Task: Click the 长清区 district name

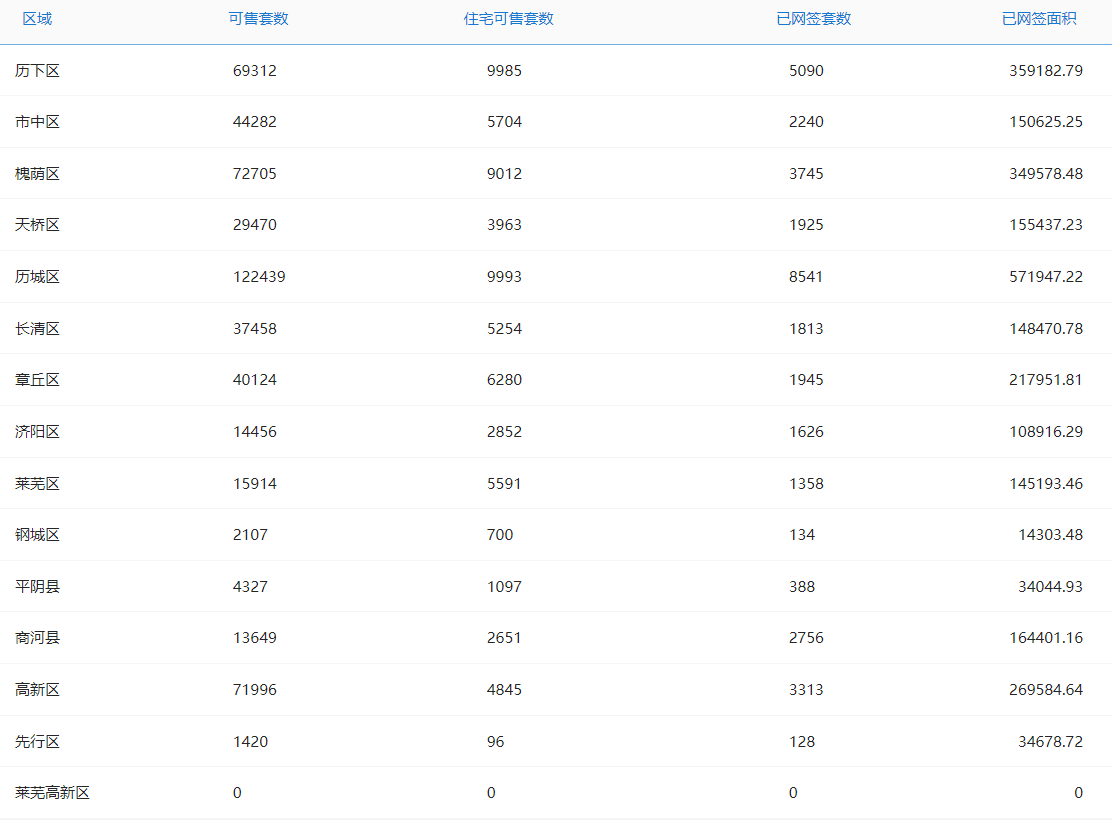Action: [37, 329]
